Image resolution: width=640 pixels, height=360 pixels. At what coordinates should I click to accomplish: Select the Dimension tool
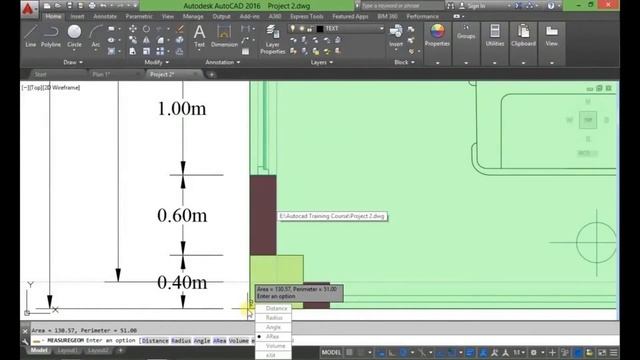pyautogui.click(x=224, y=36)
